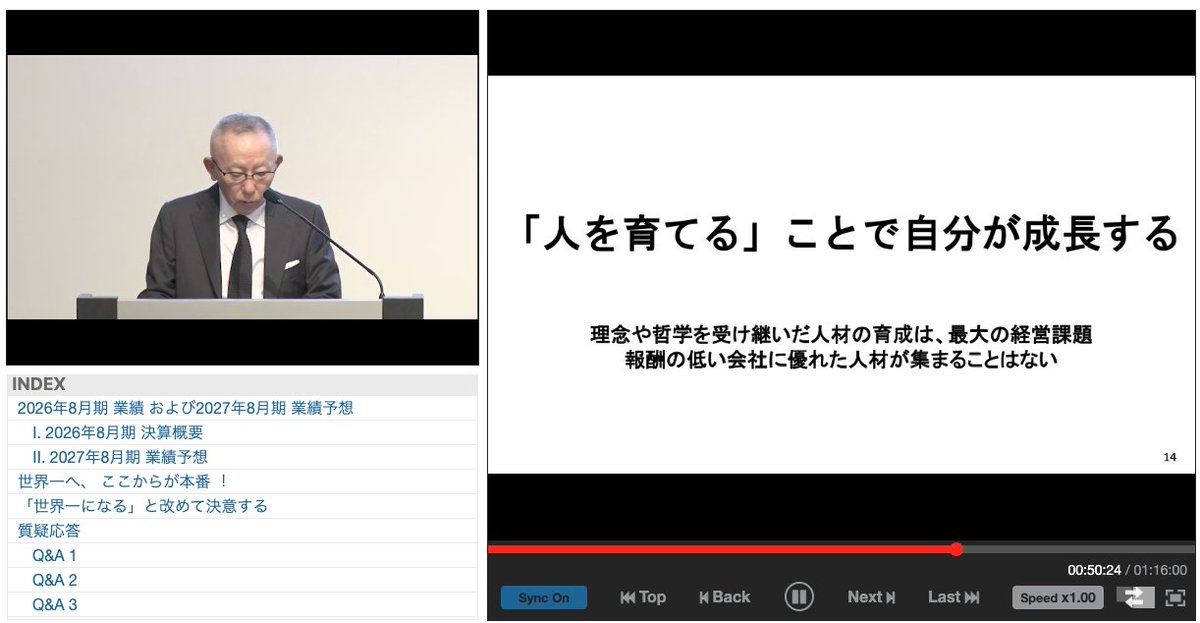The height and width of the screenshot is (623, 1200).
Task: Jump to the Top slide
Action: [x=643, y=597]
